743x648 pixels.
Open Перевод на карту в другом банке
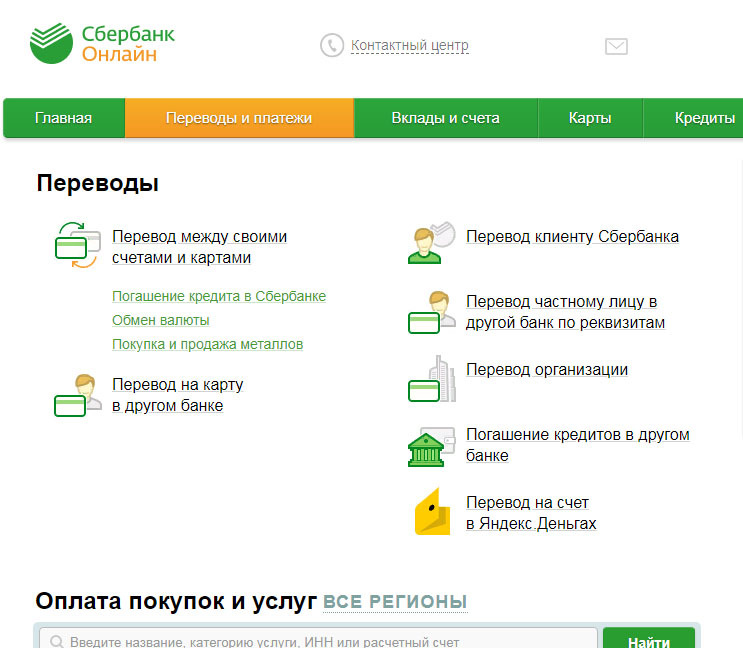178,395
